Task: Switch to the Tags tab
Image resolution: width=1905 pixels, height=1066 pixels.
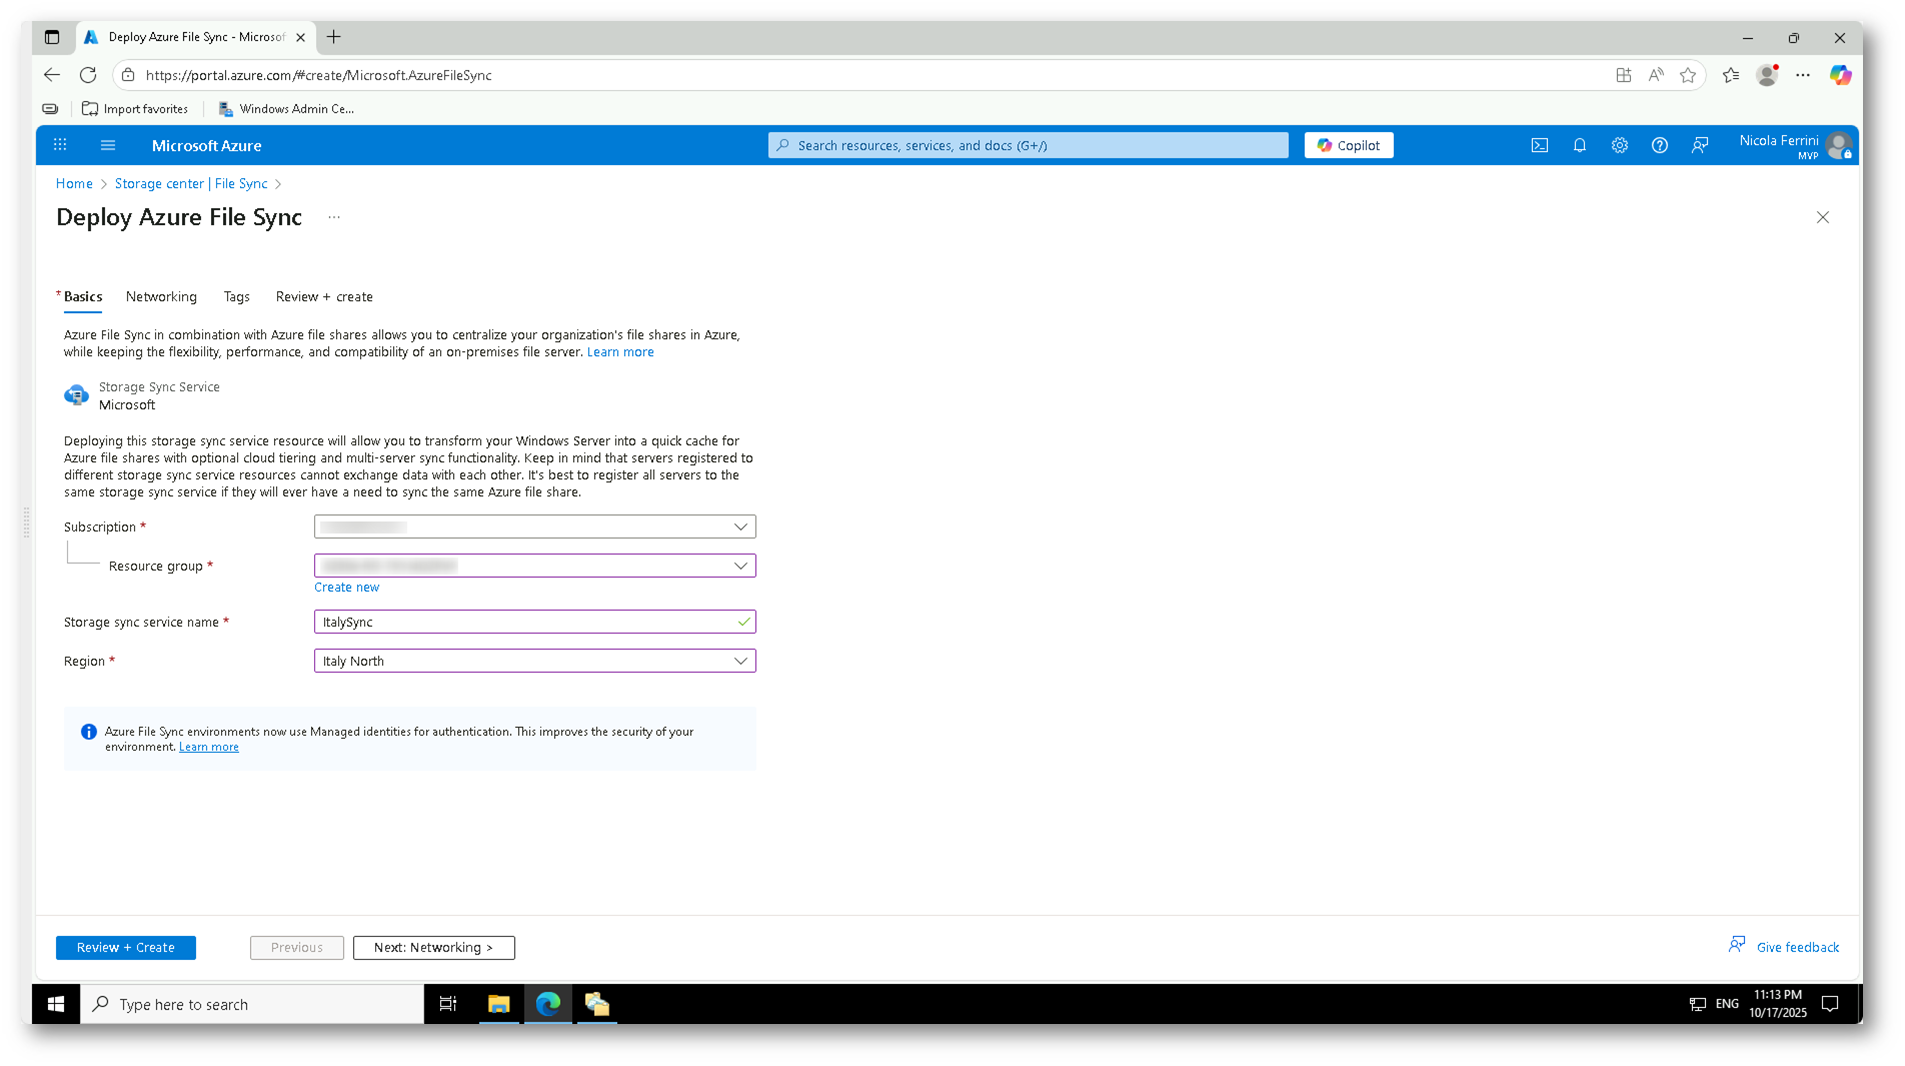Action: 237,297
